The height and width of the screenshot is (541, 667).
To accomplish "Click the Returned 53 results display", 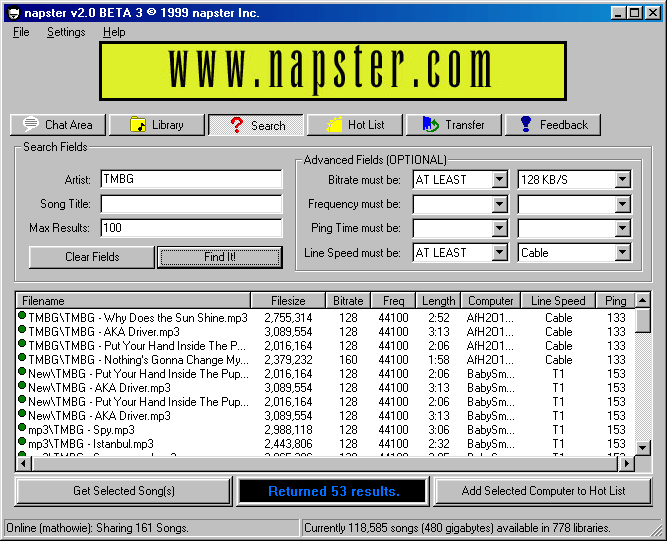I will point(334,491).
